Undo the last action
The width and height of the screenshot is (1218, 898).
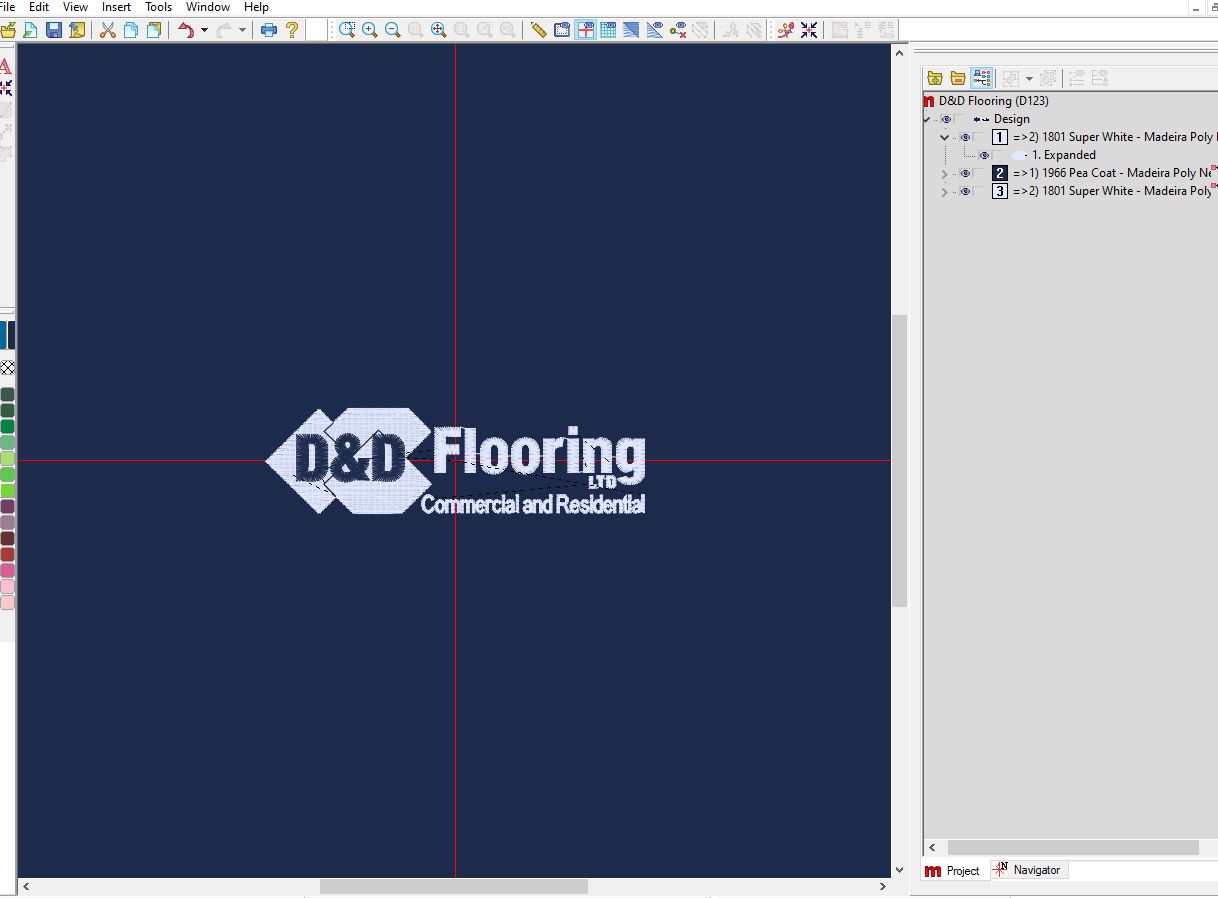pyautogui.click(x=186, y=30)
